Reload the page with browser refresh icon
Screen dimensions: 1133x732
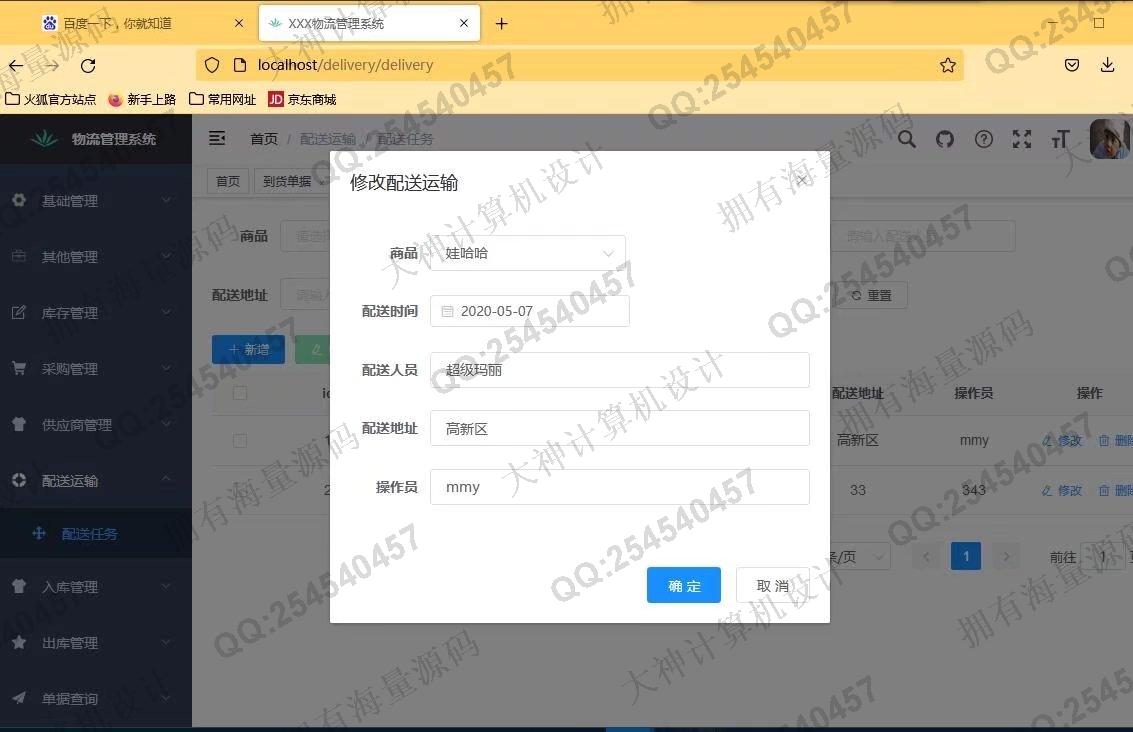pos(88,65)
